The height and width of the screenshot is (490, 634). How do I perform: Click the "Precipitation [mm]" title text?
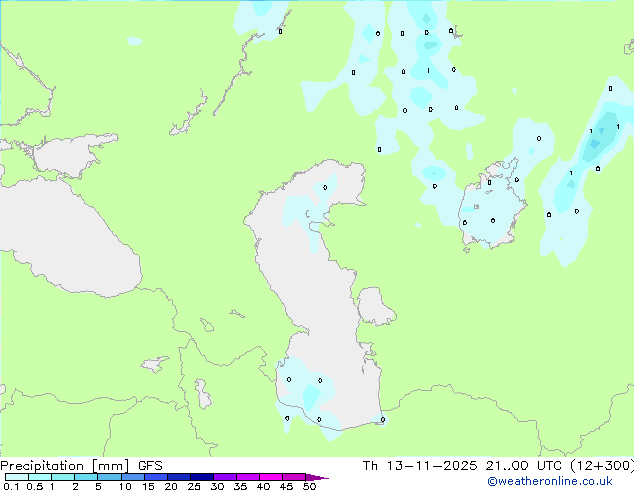coord(65,466)
